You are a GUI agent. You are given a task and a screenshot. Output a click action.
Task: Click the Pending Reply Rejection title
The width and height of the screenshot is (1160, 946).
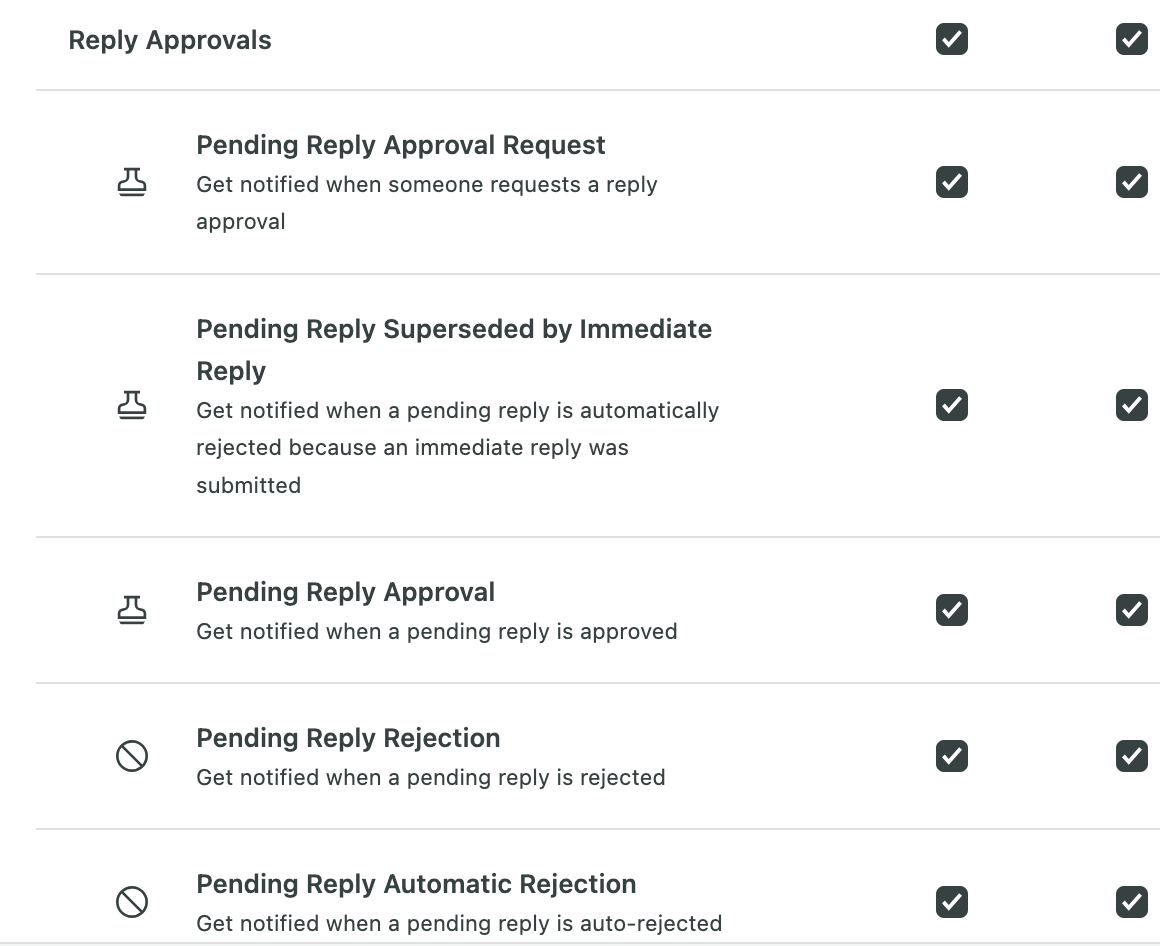(348, 738)
